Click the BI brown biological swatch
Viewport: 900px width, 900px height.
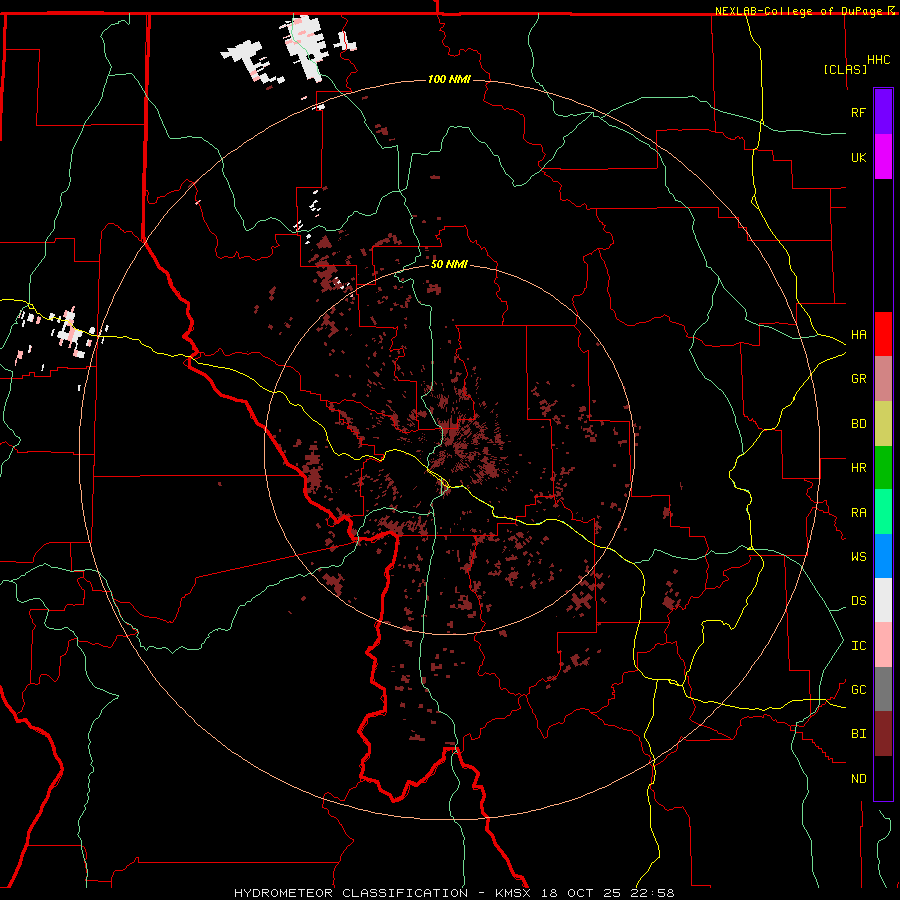(883, 734)
